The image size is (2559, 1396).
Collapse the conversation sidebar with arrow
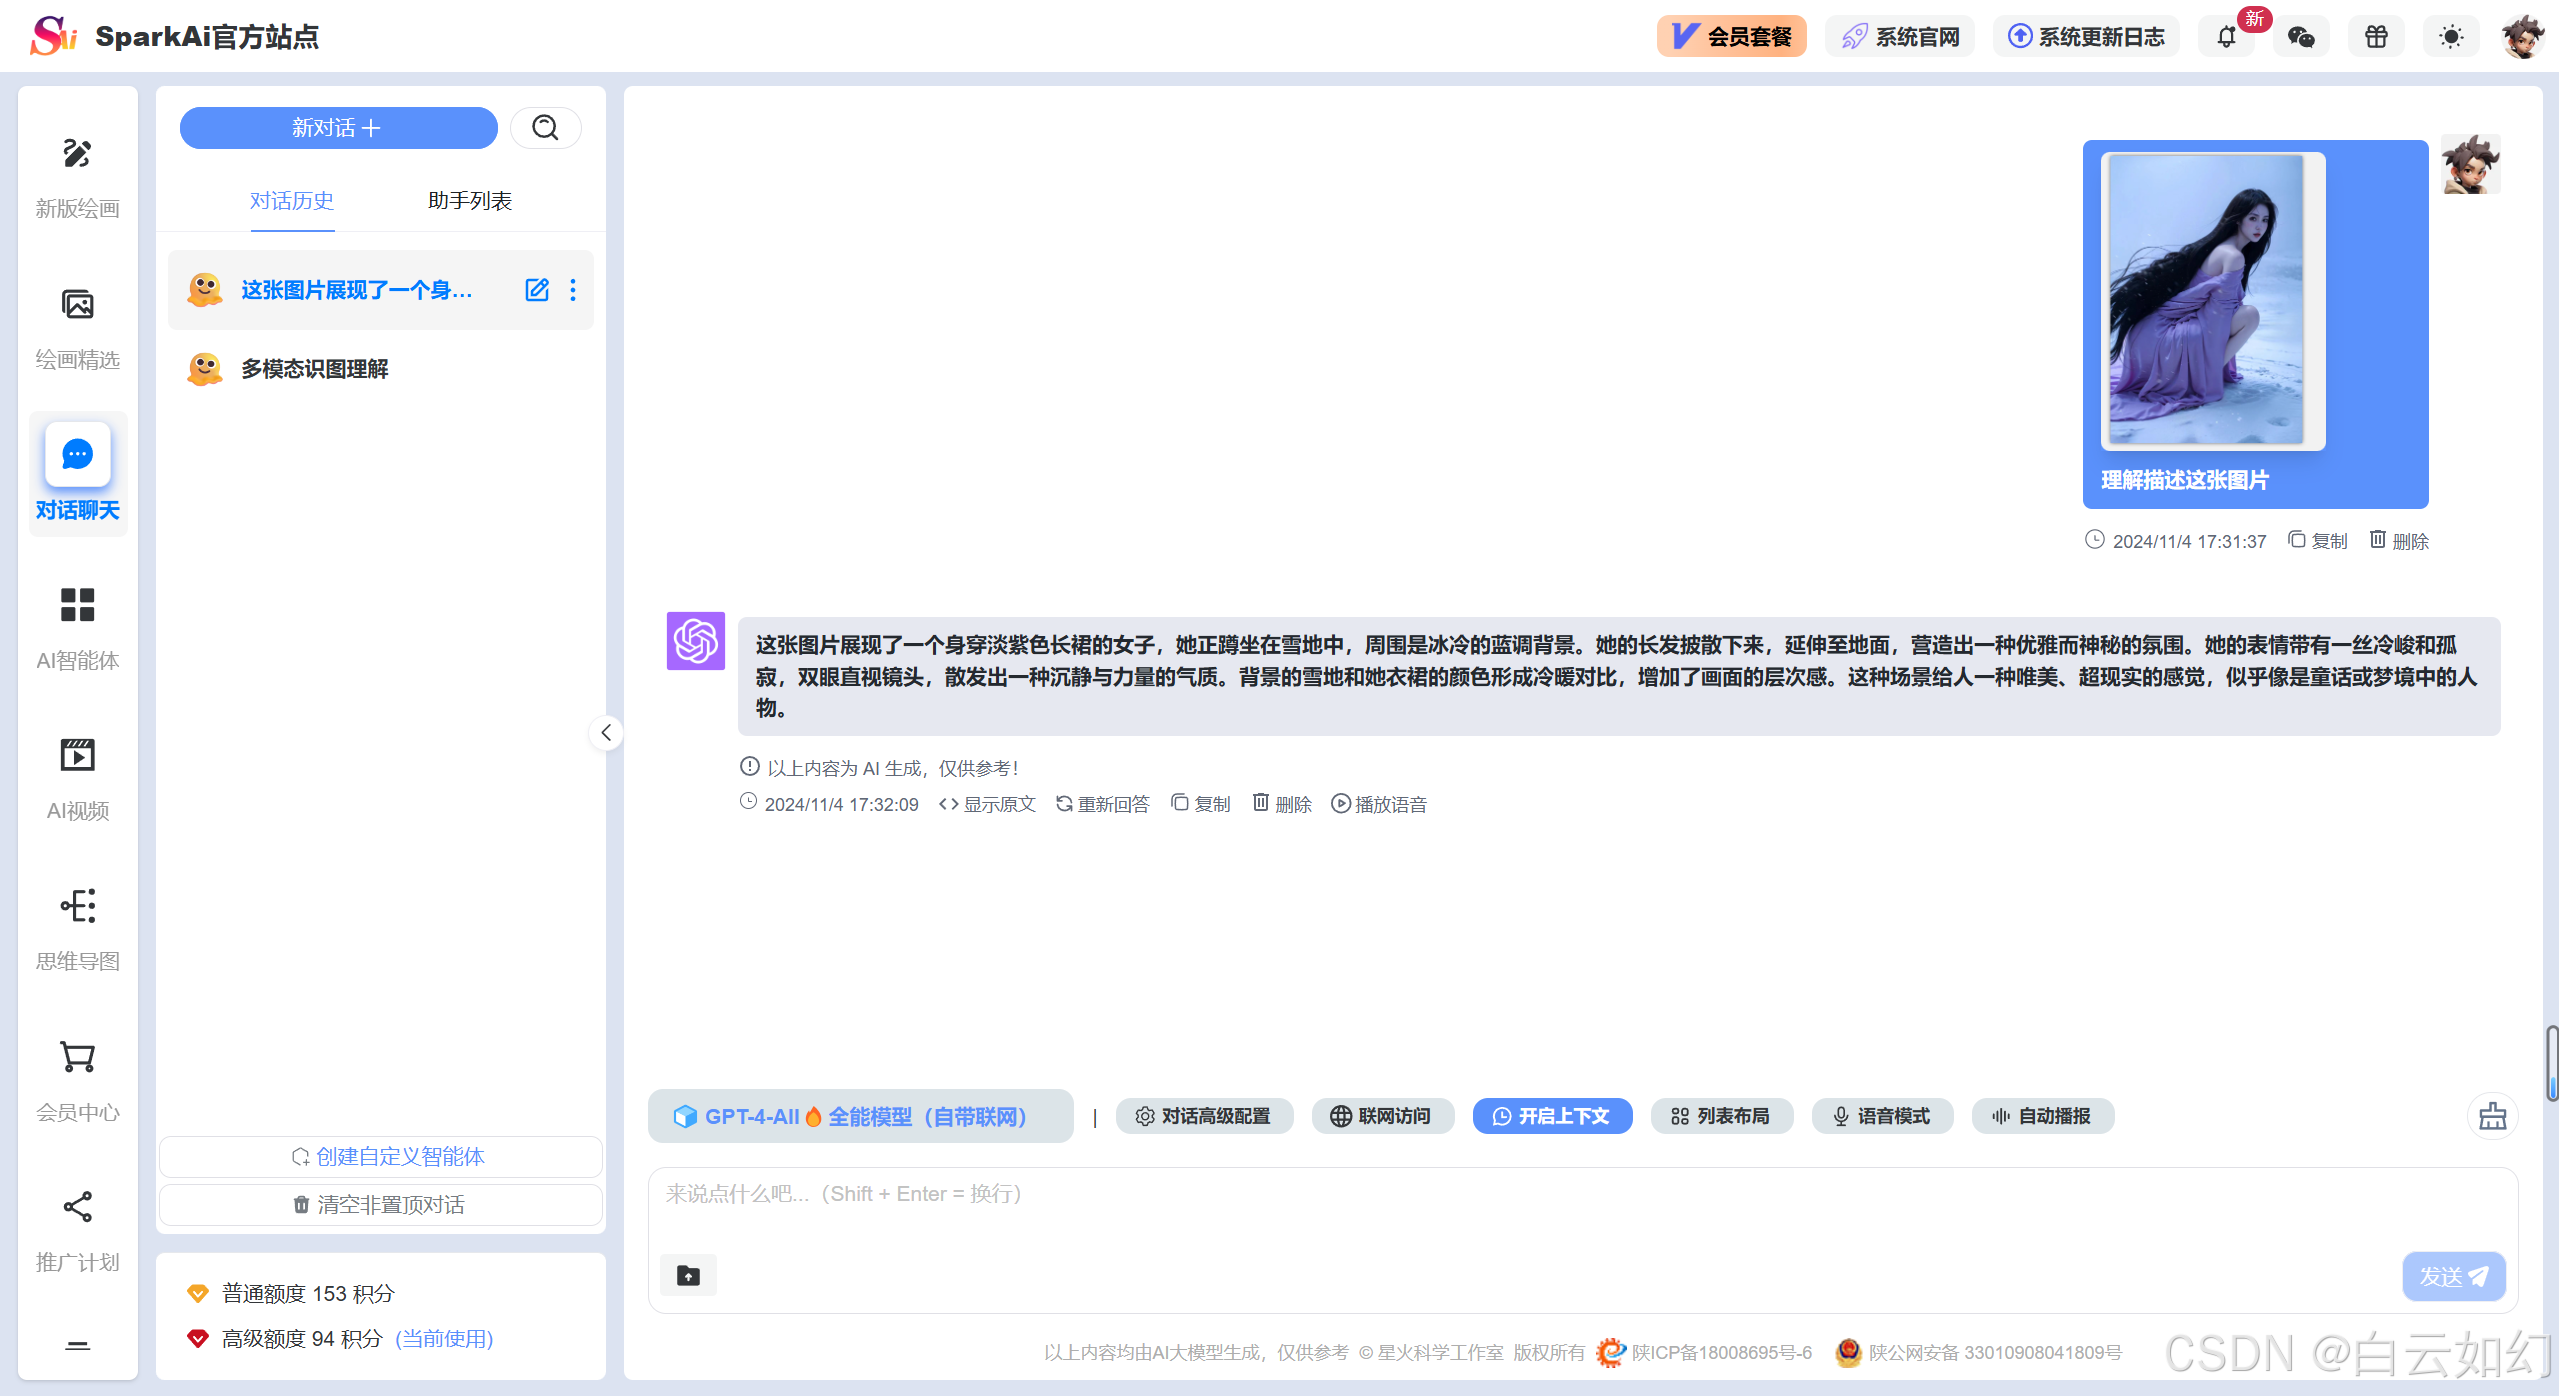pos(606,733)
